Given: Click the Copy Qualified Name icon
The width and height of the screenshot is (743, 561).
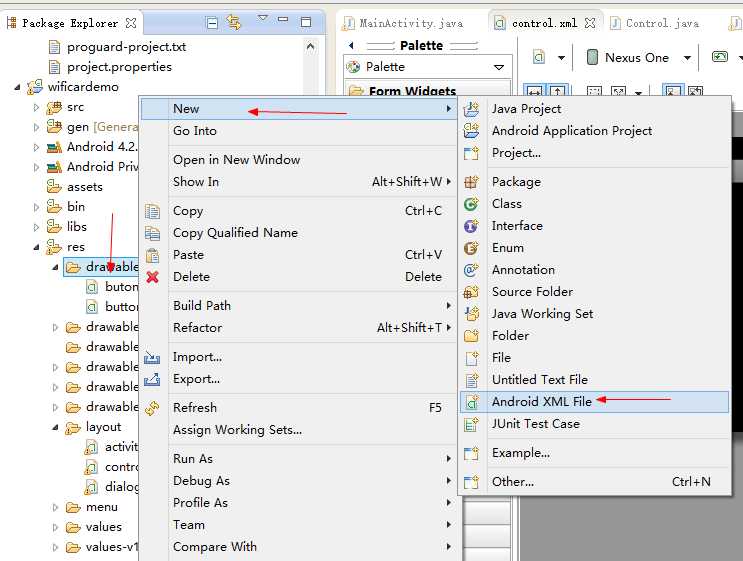Looking at the screenshot, I should tap(153, 233).
